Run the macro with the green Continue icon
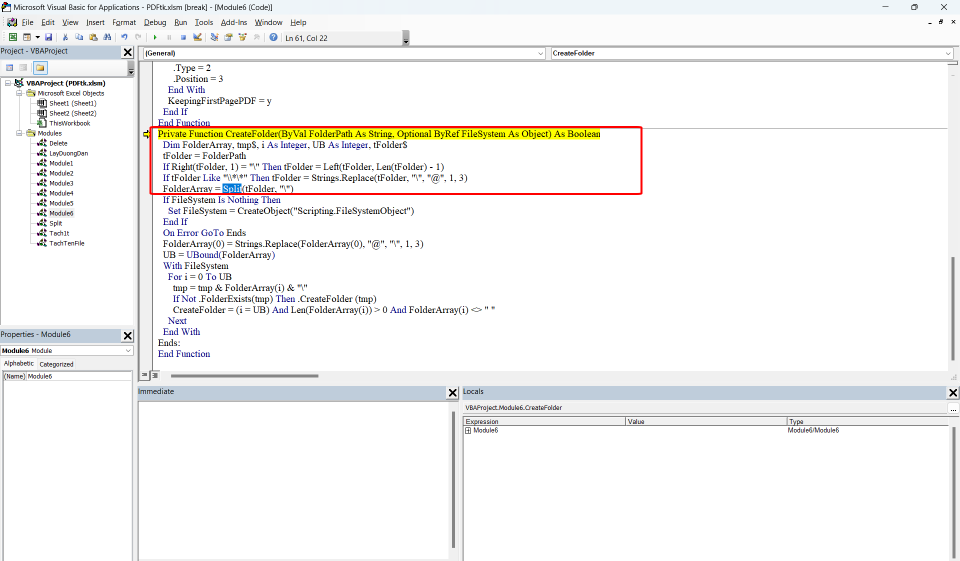The image size is (960, 561). [x=155, y=37]
